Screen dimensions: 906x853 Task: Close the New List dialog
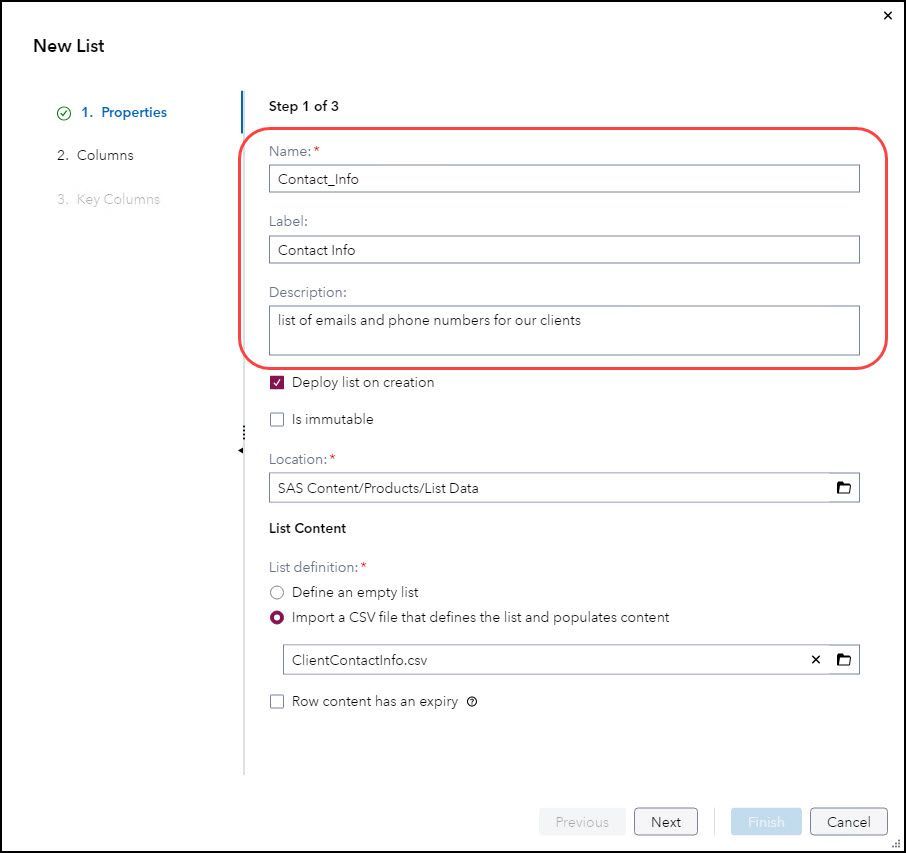tap(888, 16)
